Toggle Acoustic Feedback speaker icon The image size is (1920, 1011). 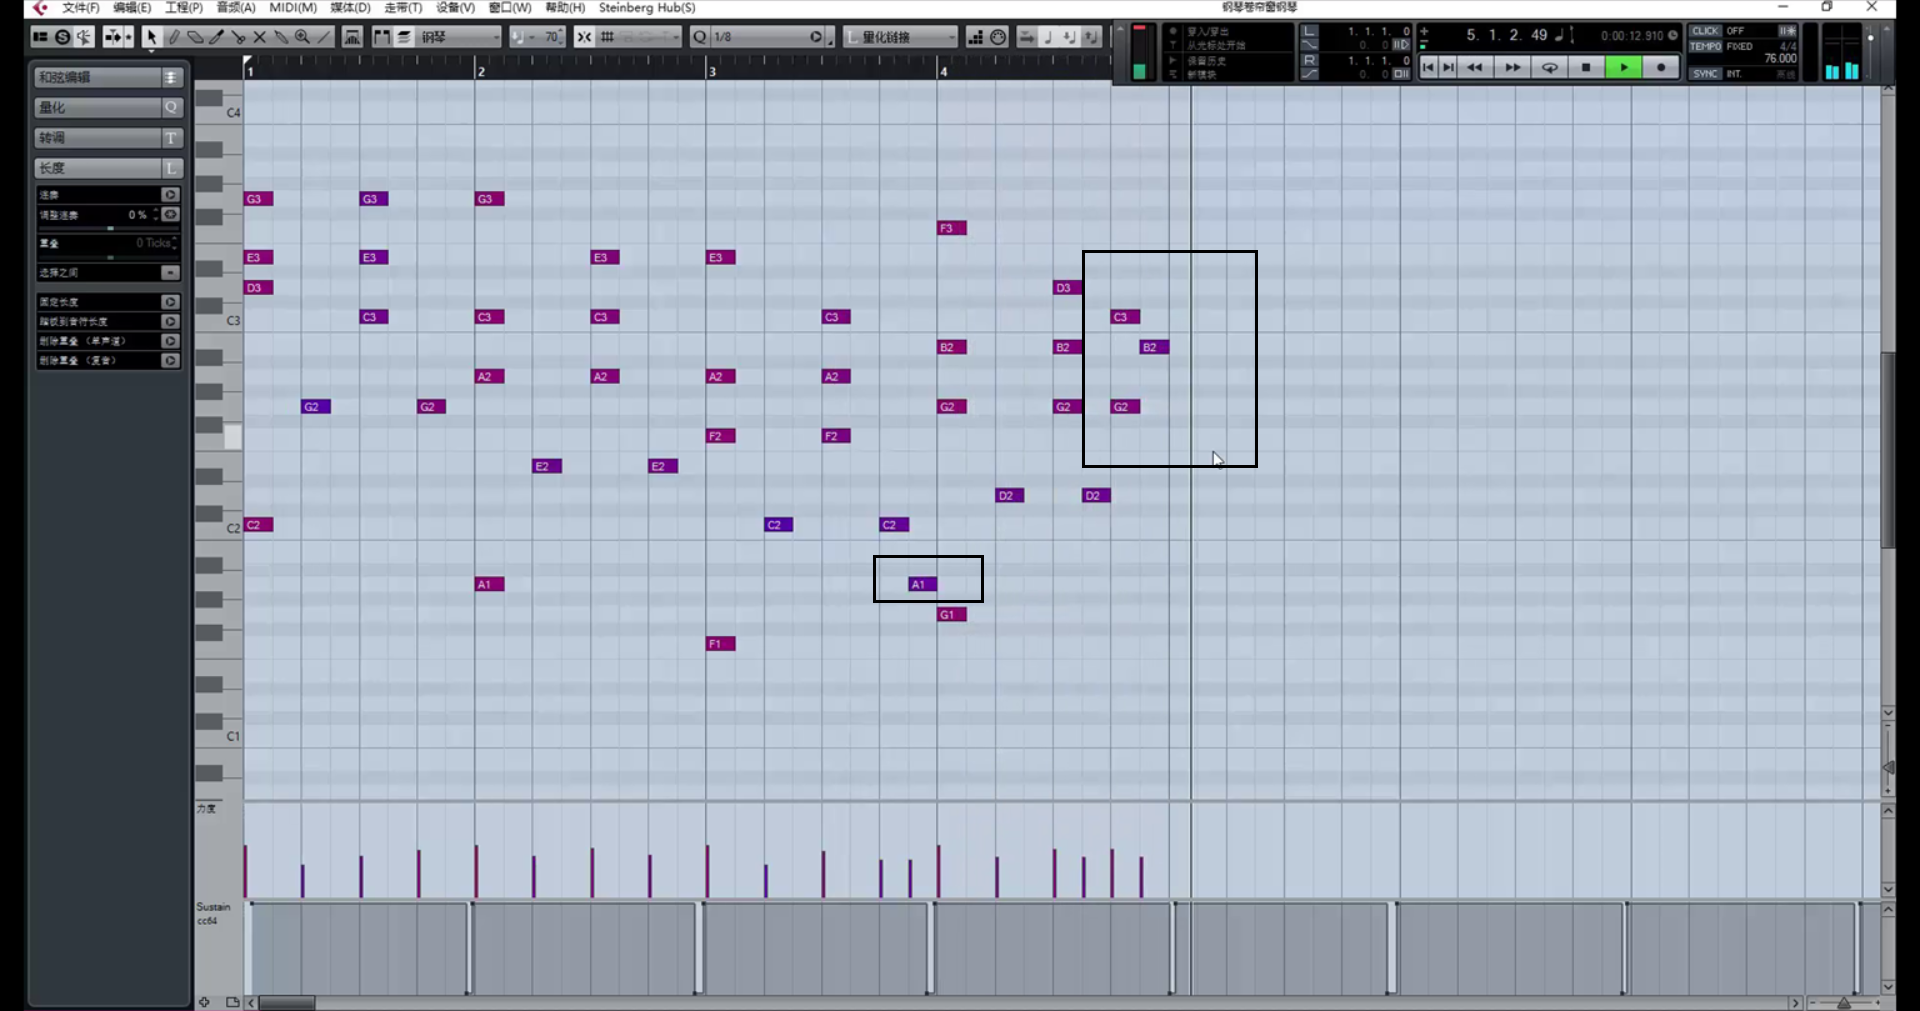click(x=84, y=37)
